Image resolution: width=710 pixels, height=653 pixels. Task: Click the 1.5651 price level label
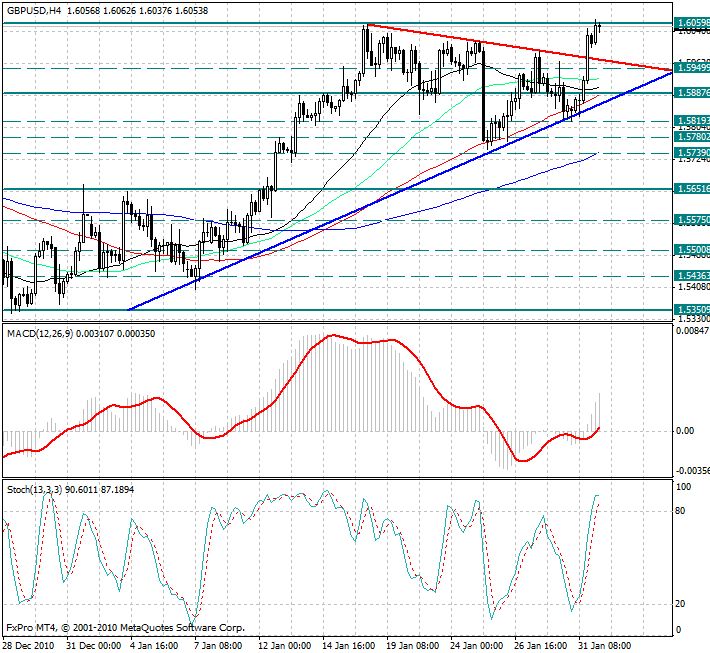click(x=692, y=189)
